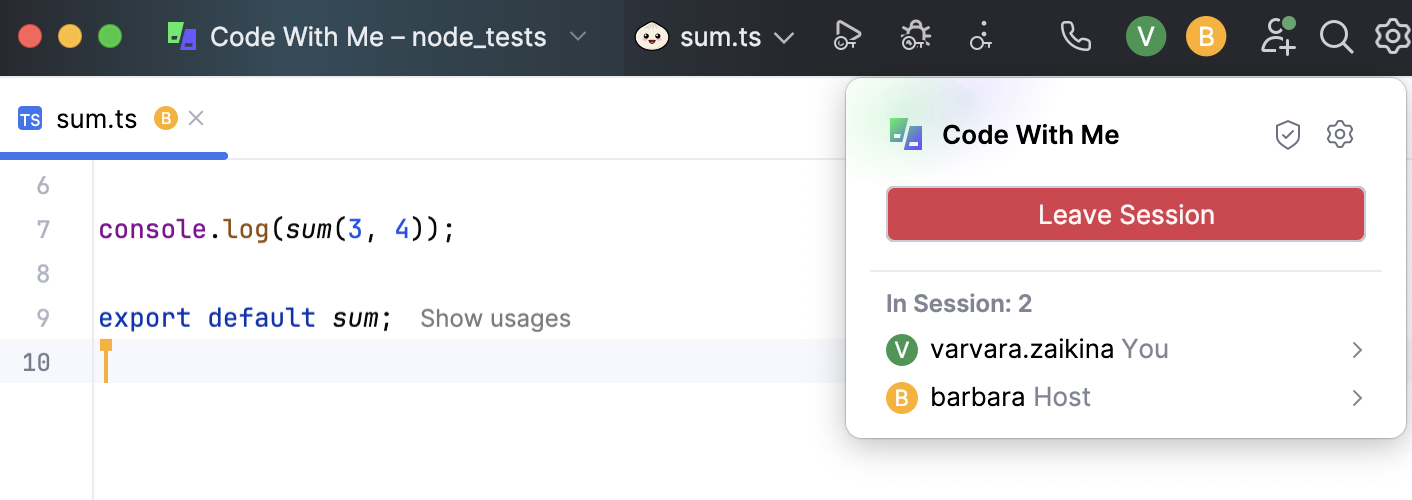Click the Debug bug icon in toolbar
This screenshot has height=500, width=1412.
tap(915, 37)
